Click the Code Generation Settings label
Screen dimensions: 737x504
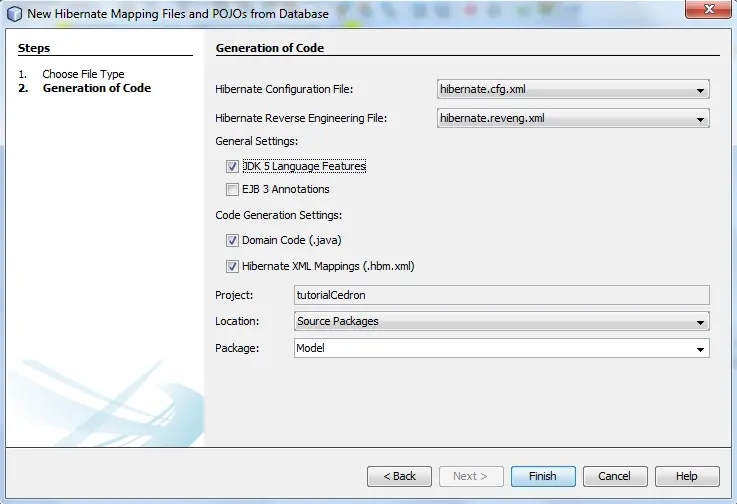(278, 215)
